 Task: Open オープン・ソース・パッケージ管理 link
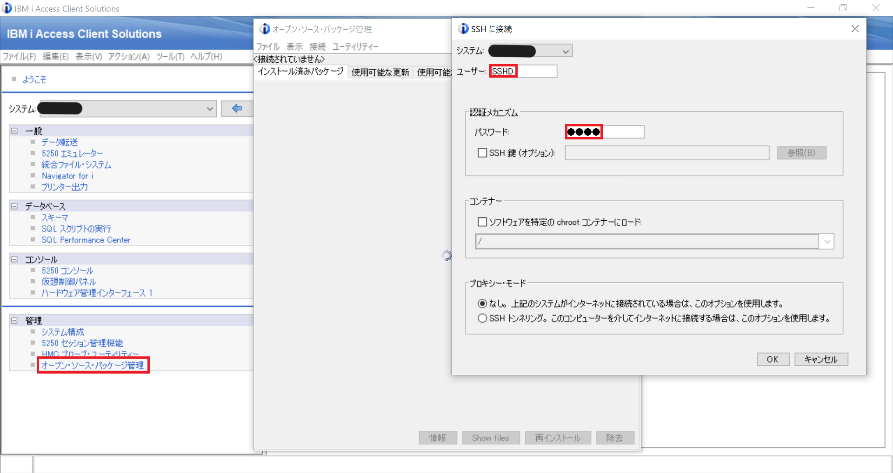(93, 365)
